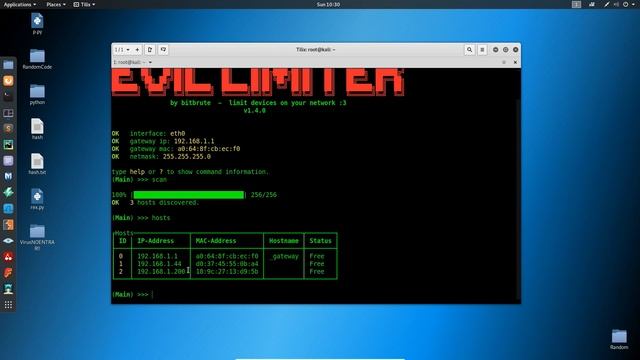Image resolution: width=640 pixels, height=360 pixels.
Task: Click the network status icon in top bar
Action: (592, 4)
